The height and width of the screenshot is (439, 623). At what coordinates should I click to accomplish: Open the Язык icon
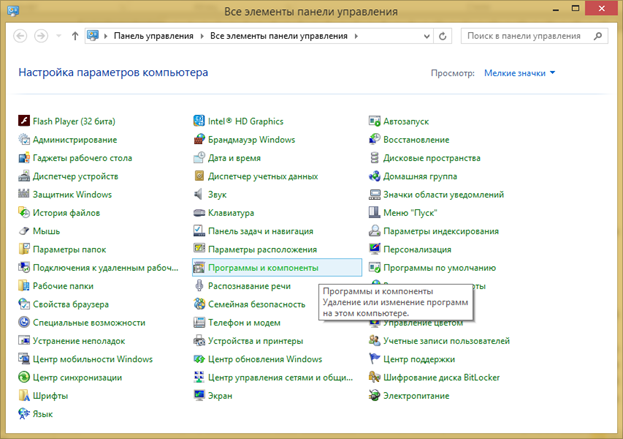coord(24,413)
